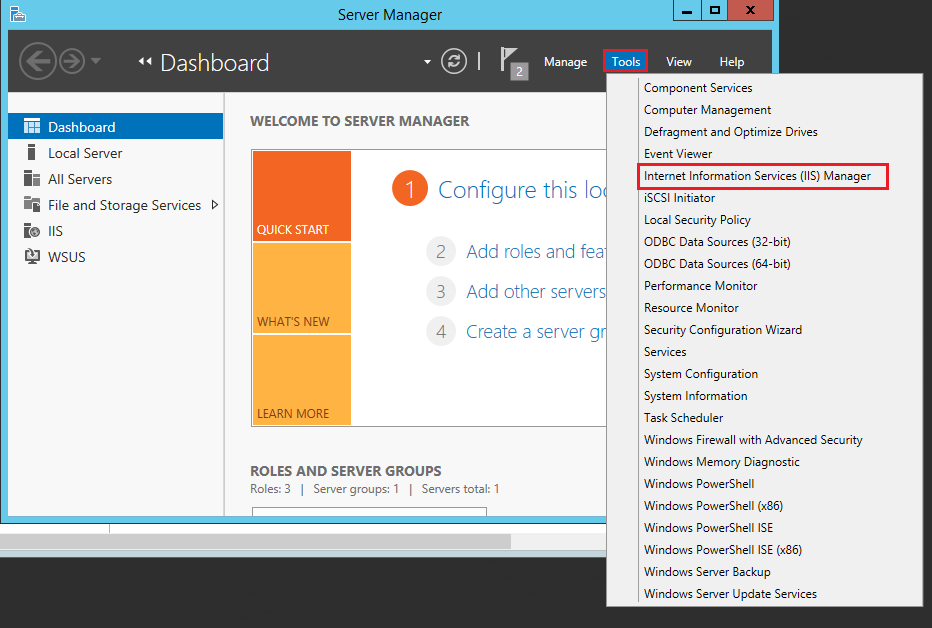Open the IIS role icon in sidebar
Viewport: 932px width, 628px height.
[31, 231]
